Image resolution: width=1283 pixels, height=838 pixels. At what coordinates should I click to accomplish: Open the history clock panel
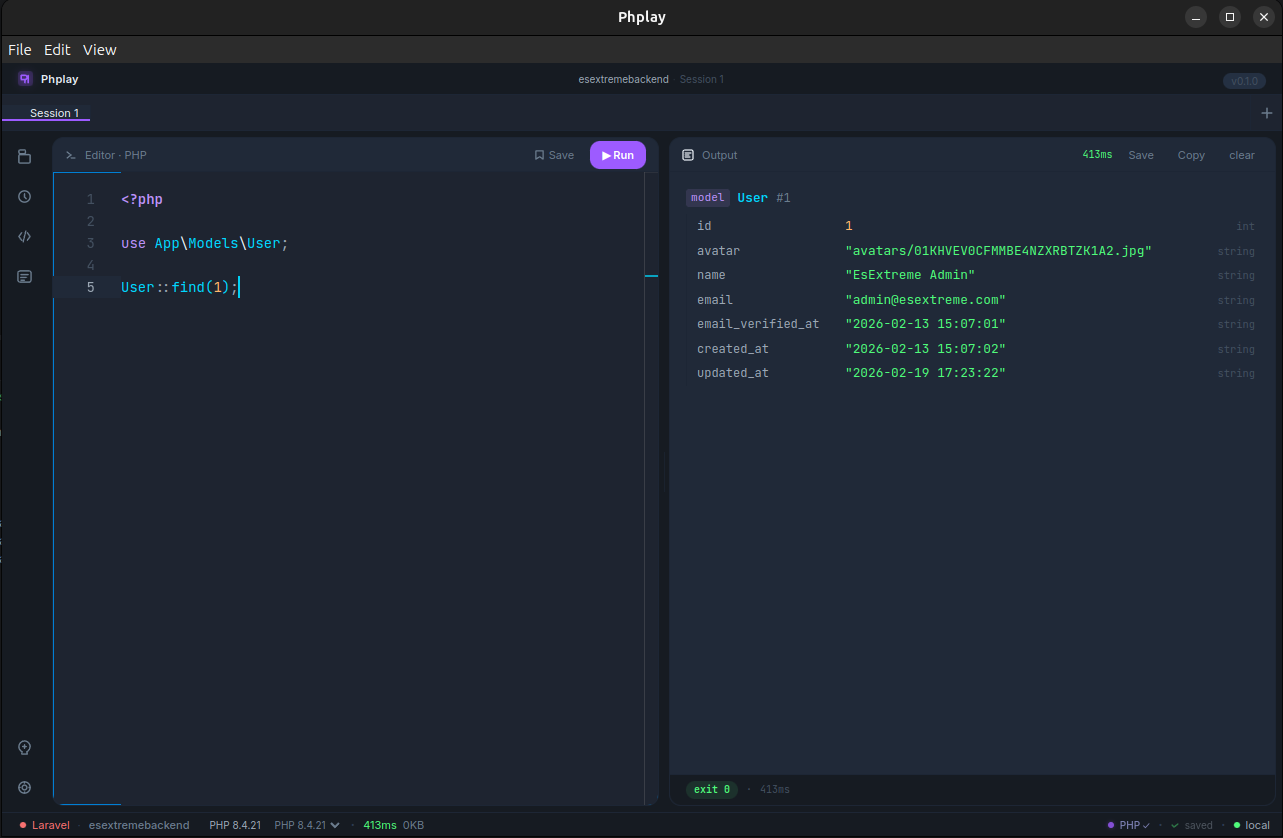pyautogui.click(x=25, y=197)
